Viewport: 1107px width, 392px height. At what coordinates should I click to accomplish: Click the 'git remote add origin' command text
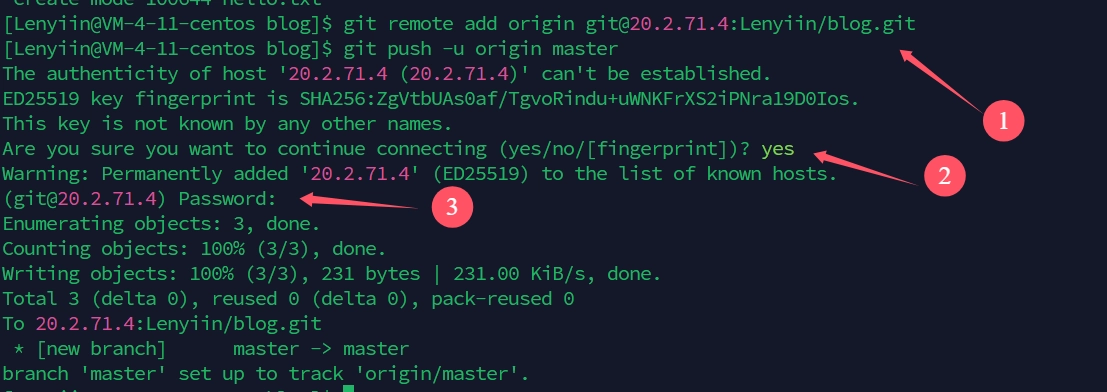tap(459, 24)
